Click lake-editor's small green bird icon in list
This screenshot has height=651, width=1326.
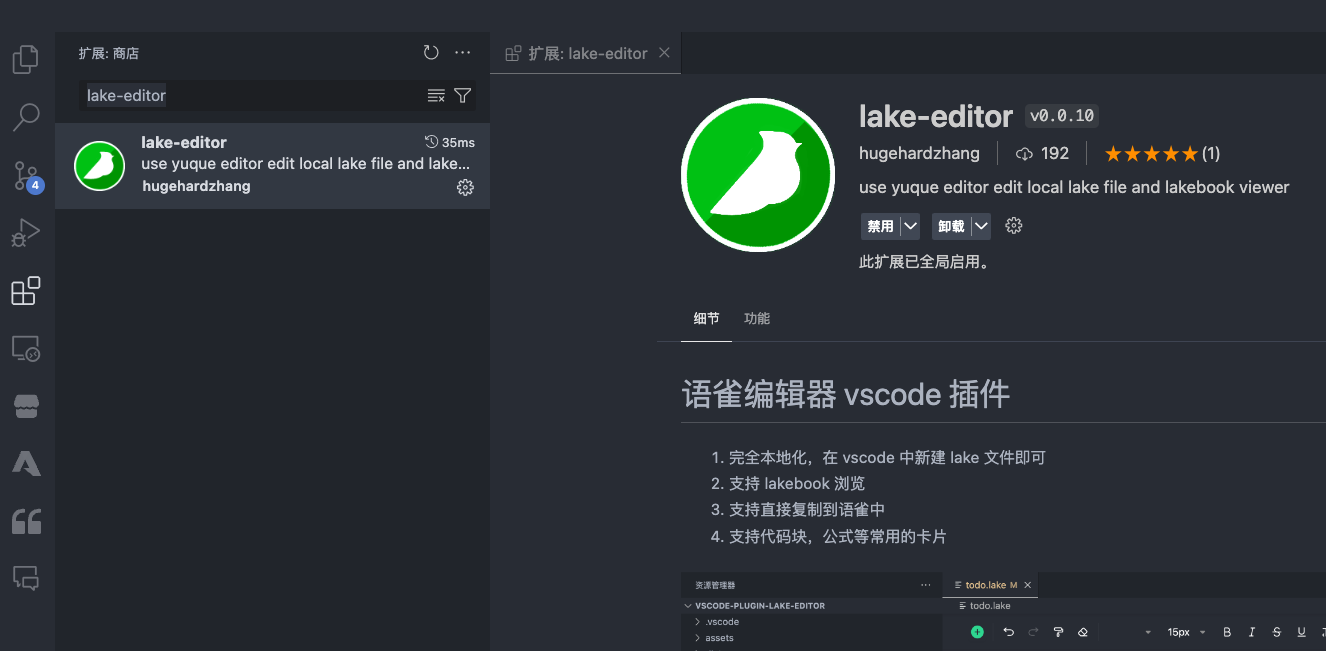99,166
